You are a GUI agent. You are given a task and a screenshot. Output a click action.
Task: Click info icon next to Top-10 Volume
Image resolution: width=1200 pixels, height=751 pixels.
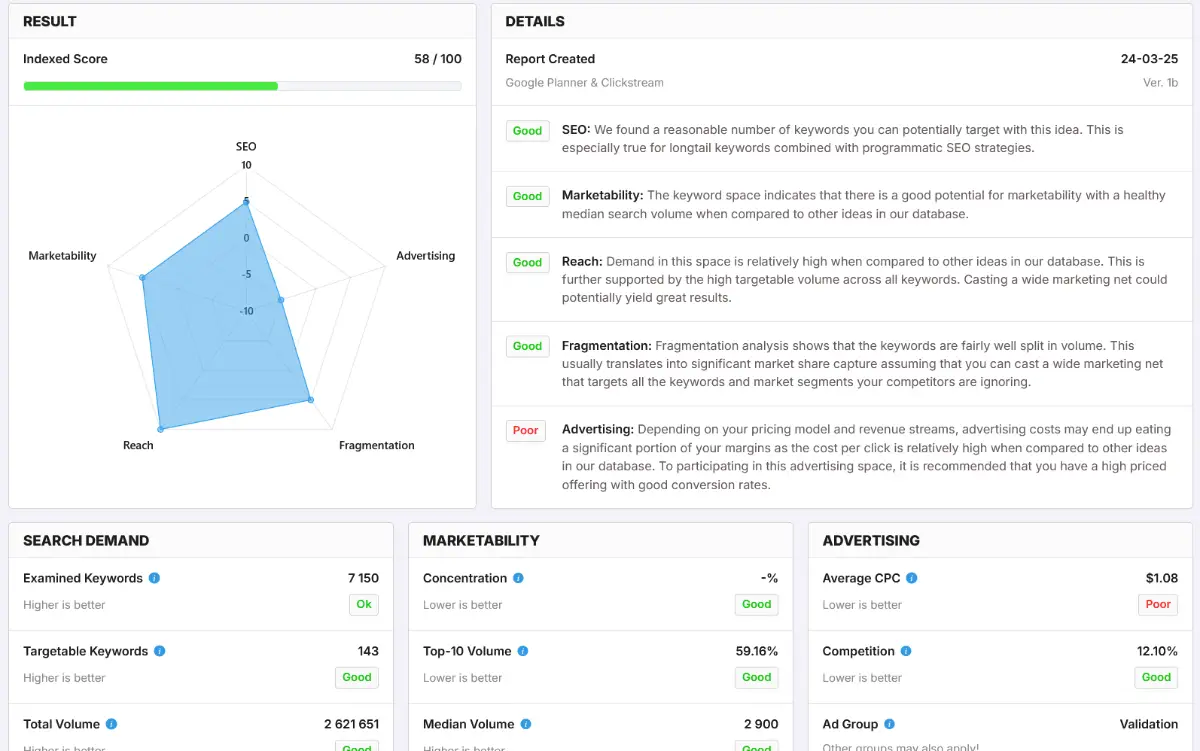522,651
